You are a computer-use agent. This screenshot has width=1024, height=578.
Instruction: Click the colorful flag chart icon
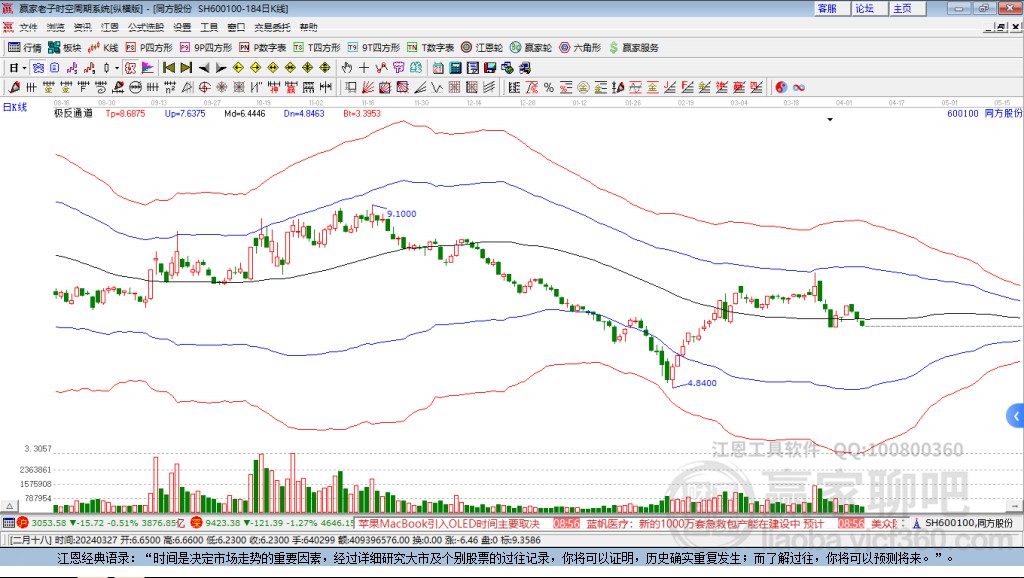click(148, 68)
